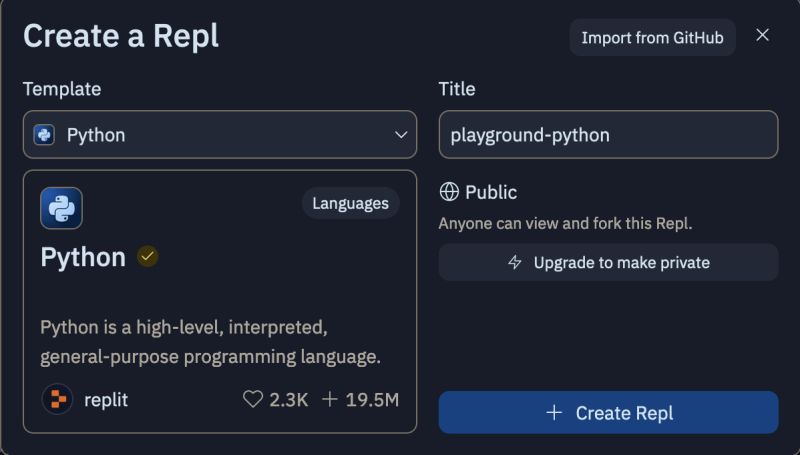Click the globe icon beside Public
Image resolution: width=800 pixels, height=455 pixels.
pyautogui.click(x=449, y=192)
